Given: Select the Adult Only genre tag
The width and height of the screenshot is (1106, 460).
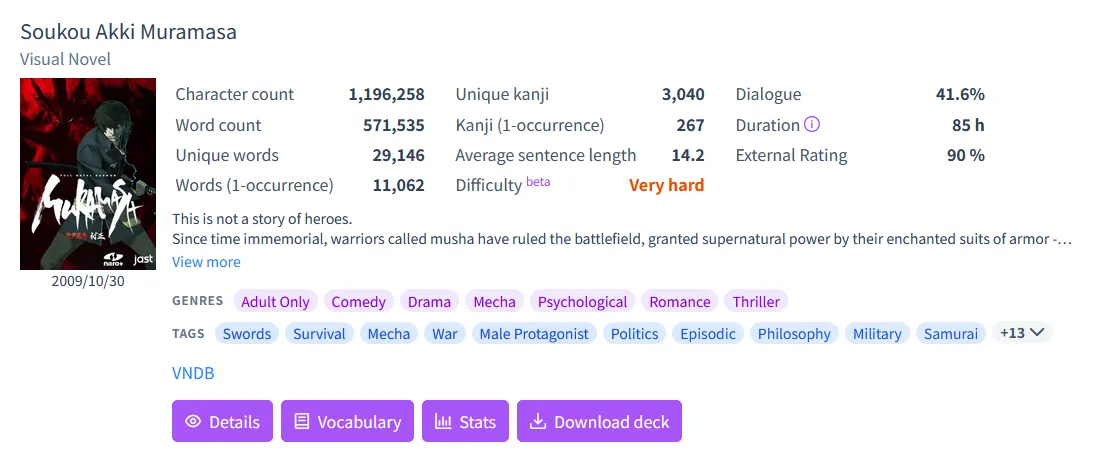Looking at the screenshot, I should [275, 302].
